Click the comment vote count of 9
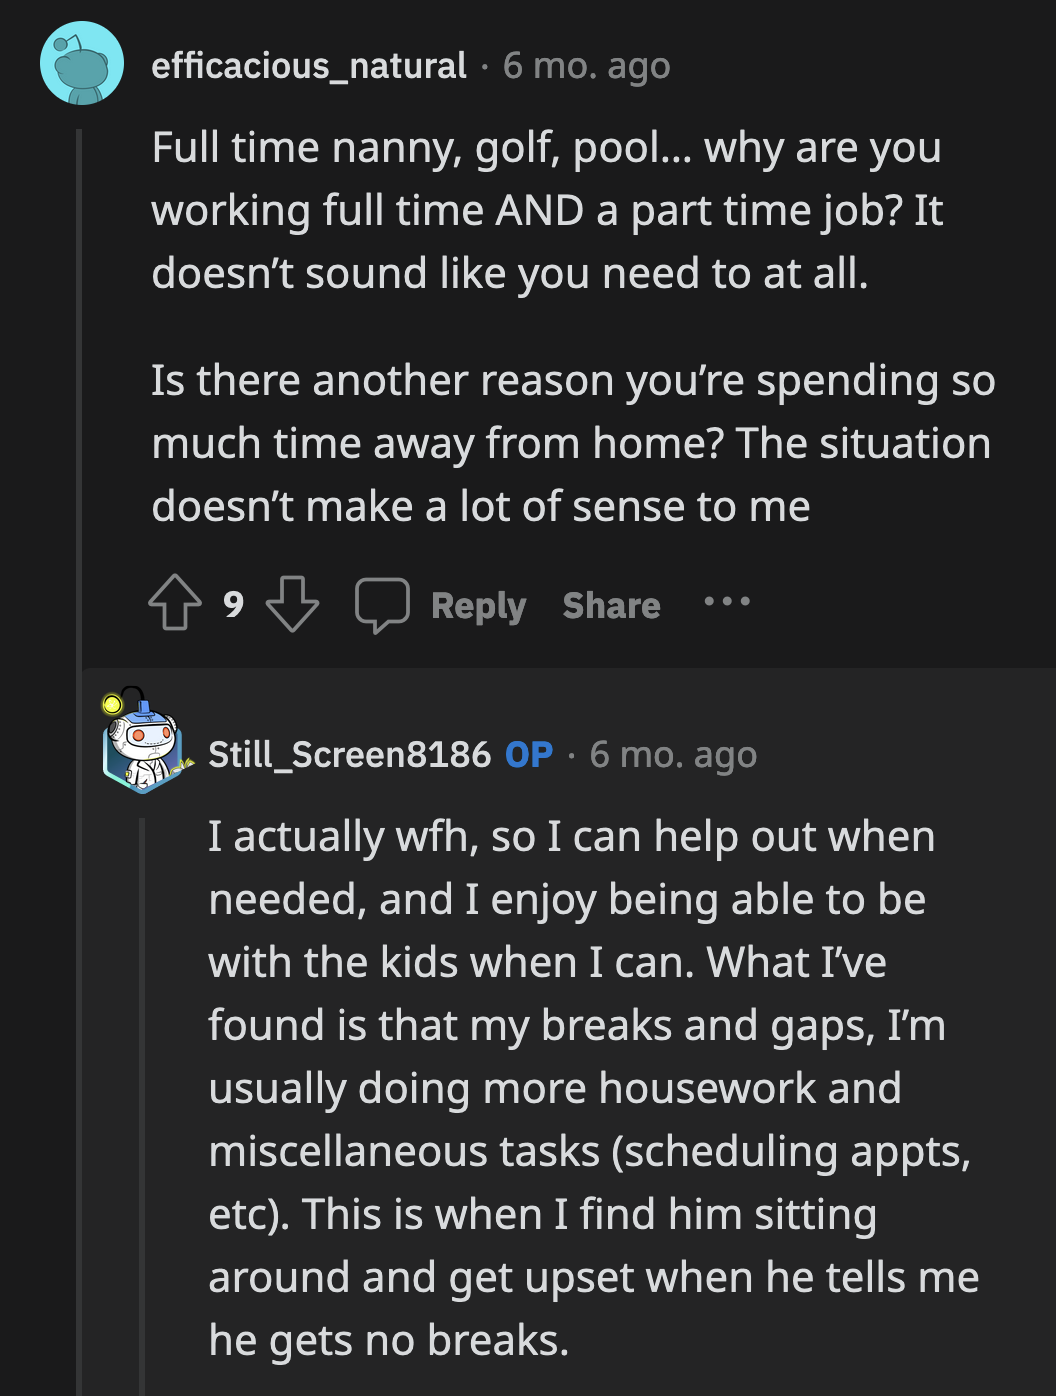 (x=233, y=603)
